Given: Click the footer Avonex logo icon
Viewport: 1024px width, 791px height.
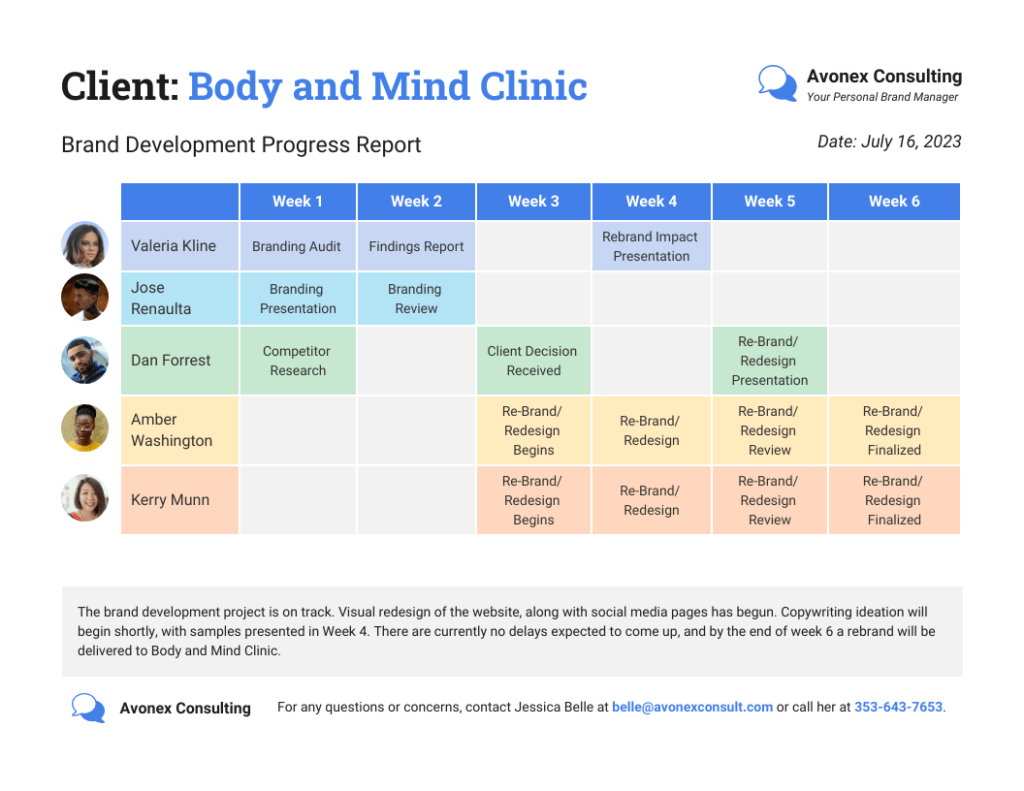Looking at the screenshot, I should click(88, 707).
